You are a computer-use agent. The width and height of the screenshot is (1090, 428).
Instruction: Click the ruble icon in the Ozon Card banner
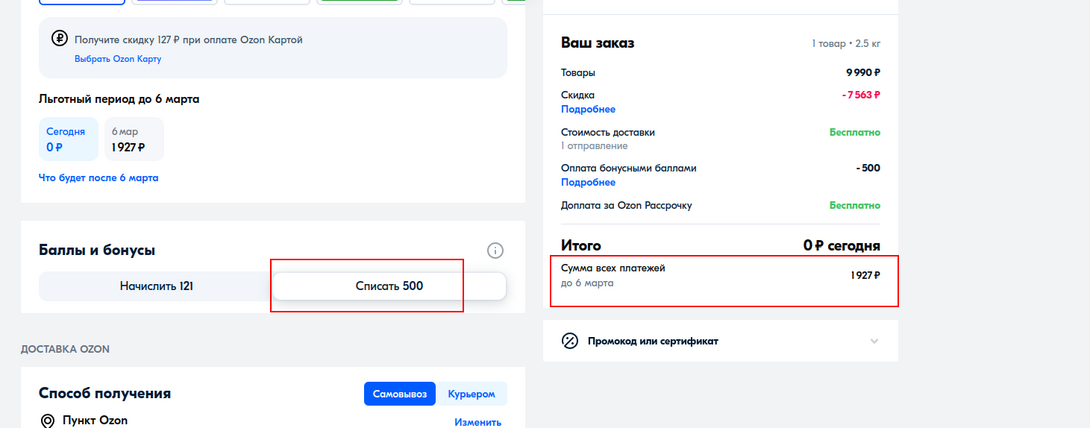pos(59,39)
